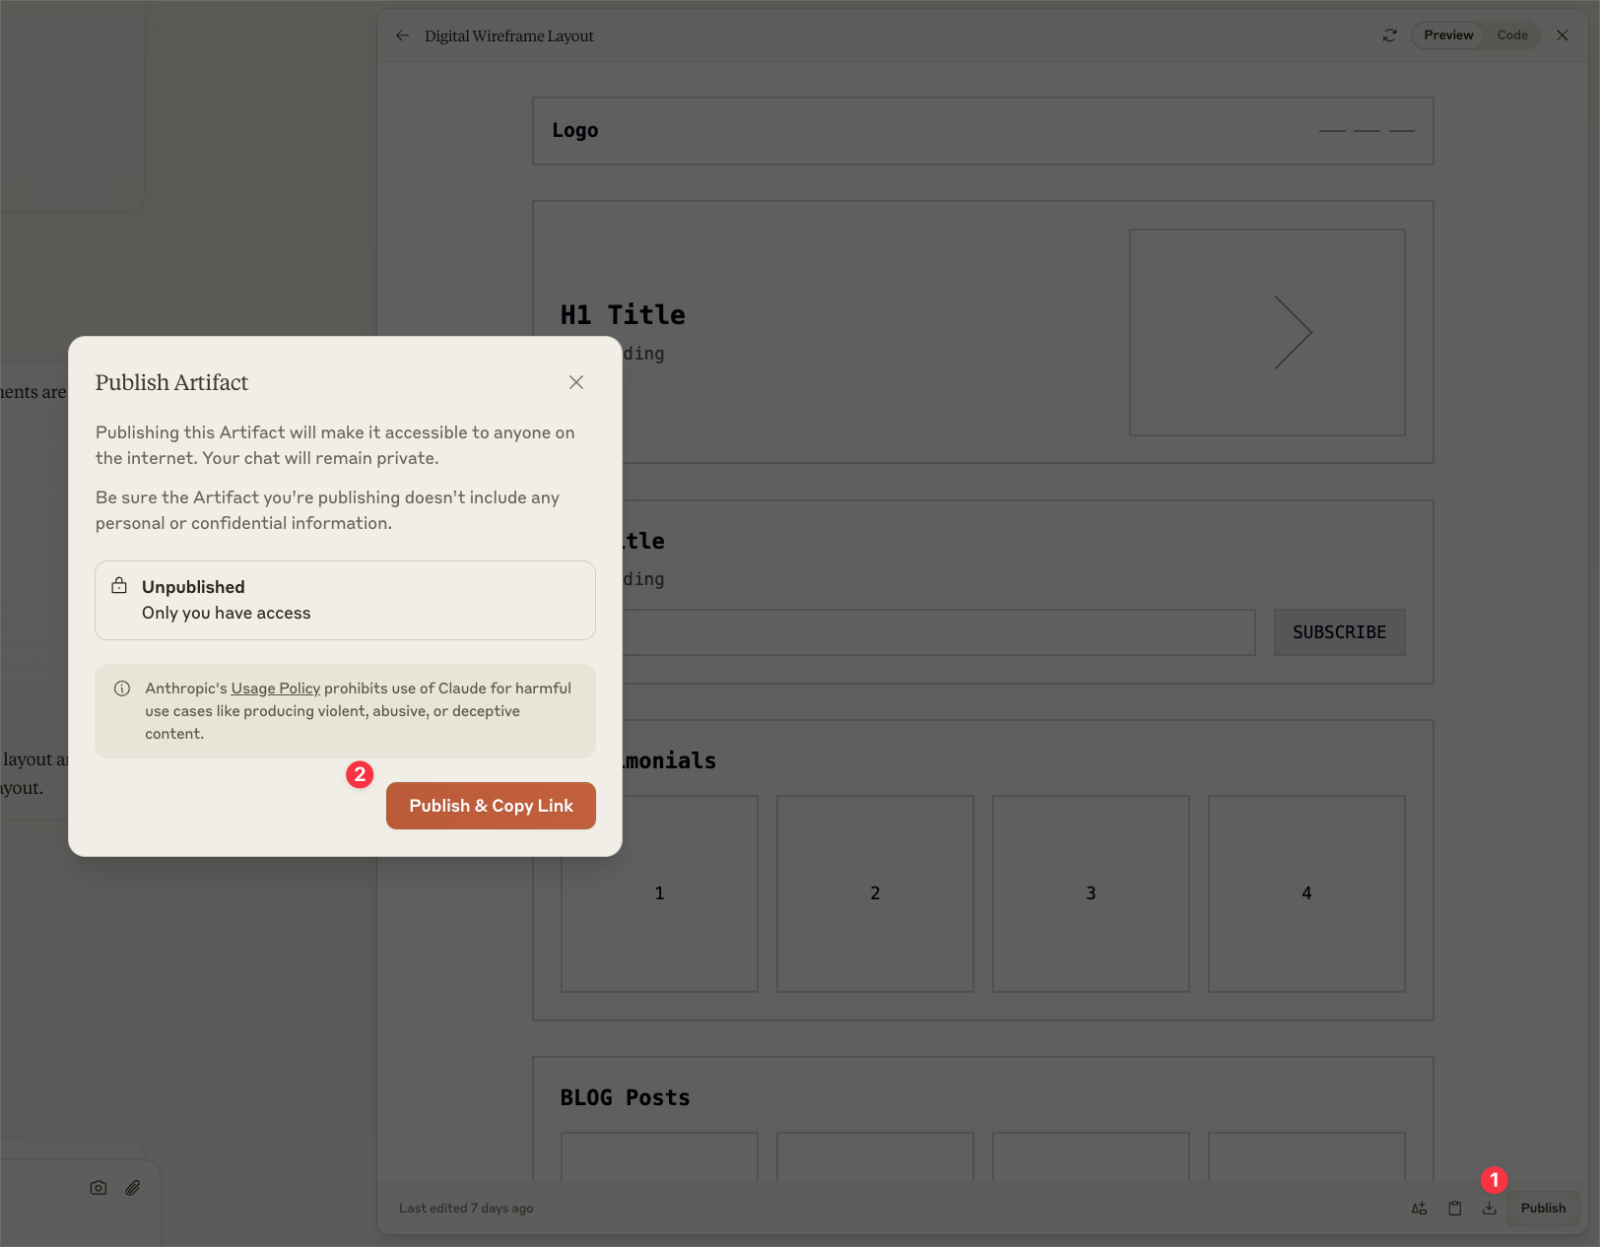Close the artifact panel with the X
This screenshot has height=1247, width=1600.
1562,36
